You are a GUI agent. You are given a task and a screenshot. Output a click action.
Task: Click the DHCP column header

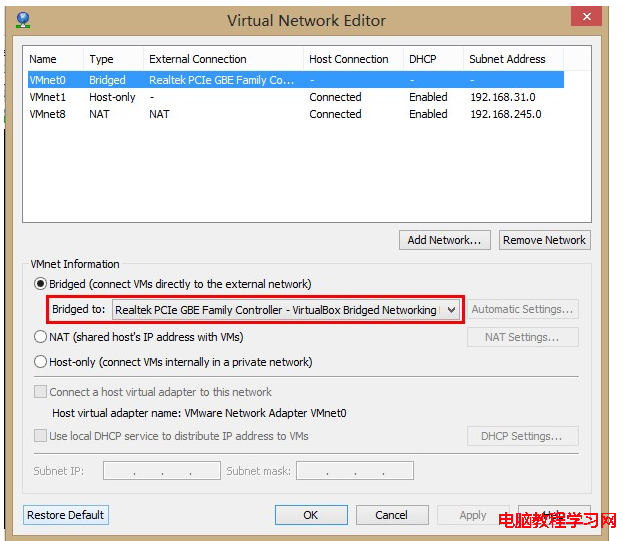[x=433, y=59]
